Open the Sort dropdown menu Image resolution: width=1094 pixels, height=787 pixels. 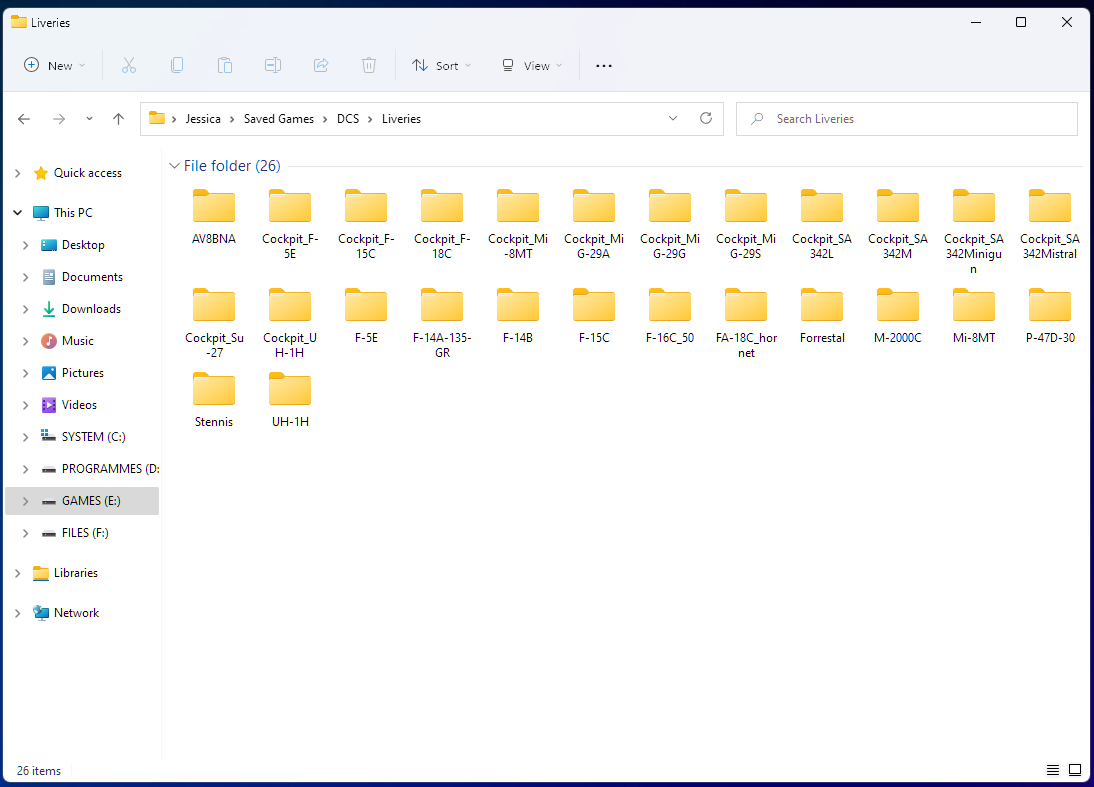pyautogui.click(x=442, y=66)
